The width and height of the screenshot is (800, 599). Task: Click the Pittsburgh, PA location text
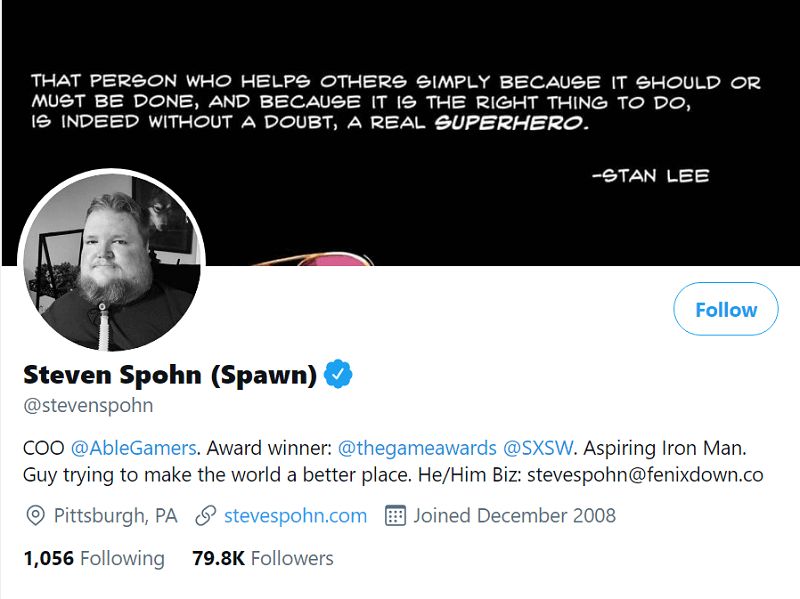coord(116,516)
